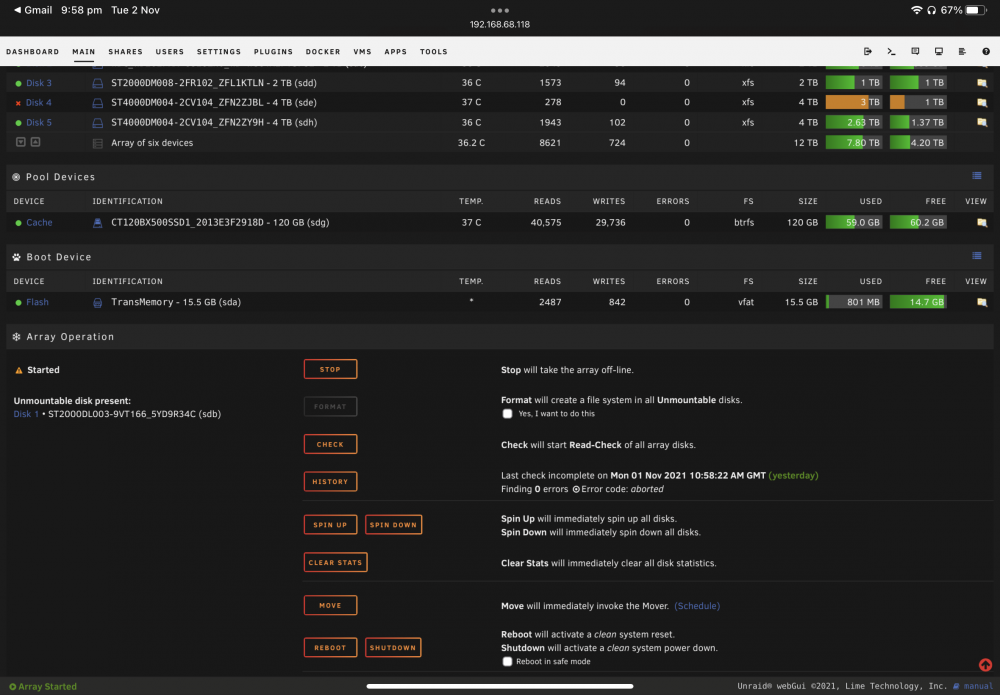Click the Cache used space bar
Screen dimensions: 1000x695
tap(854, 223)
